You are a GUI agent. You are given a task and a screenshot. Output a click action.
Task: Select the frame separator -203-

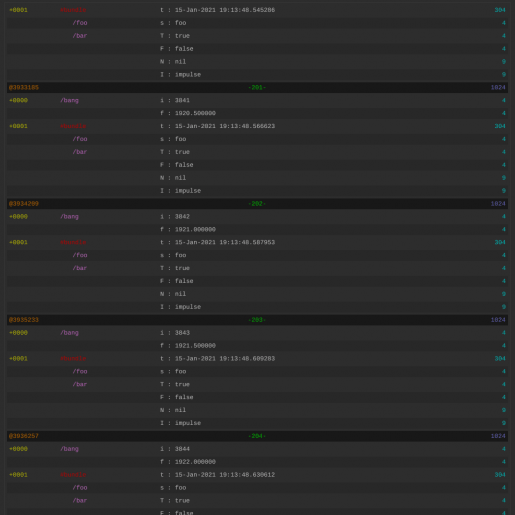pyautogui.click(x=257, y=320)
